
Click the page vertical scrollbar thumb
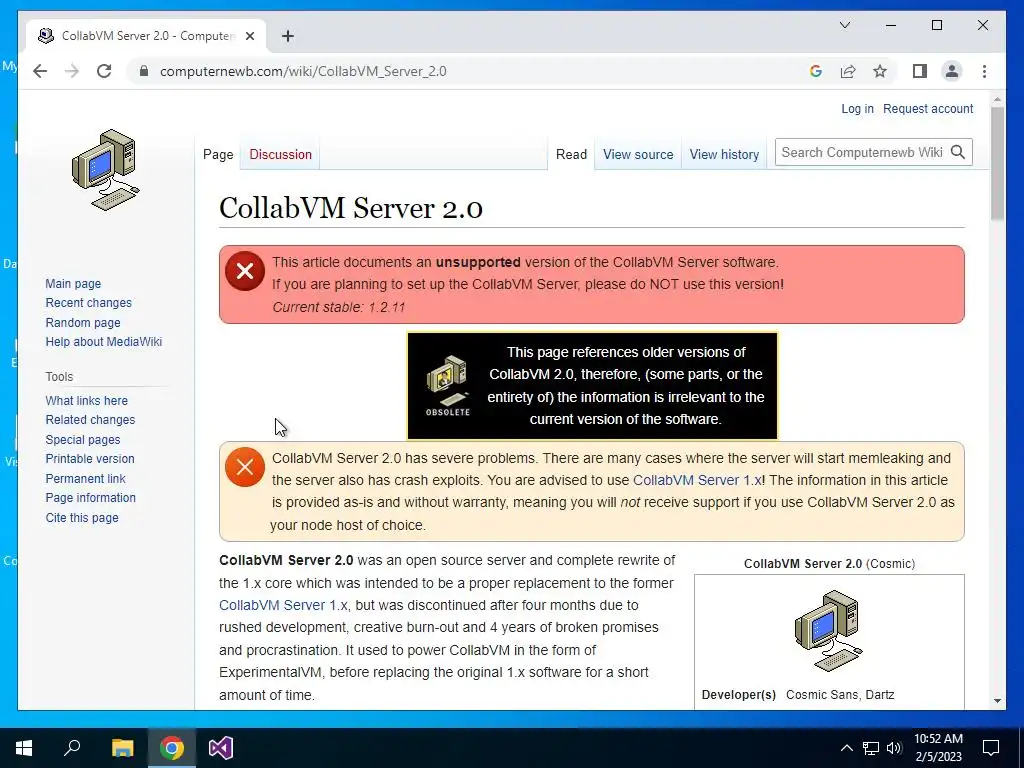(x=997, y=163)
